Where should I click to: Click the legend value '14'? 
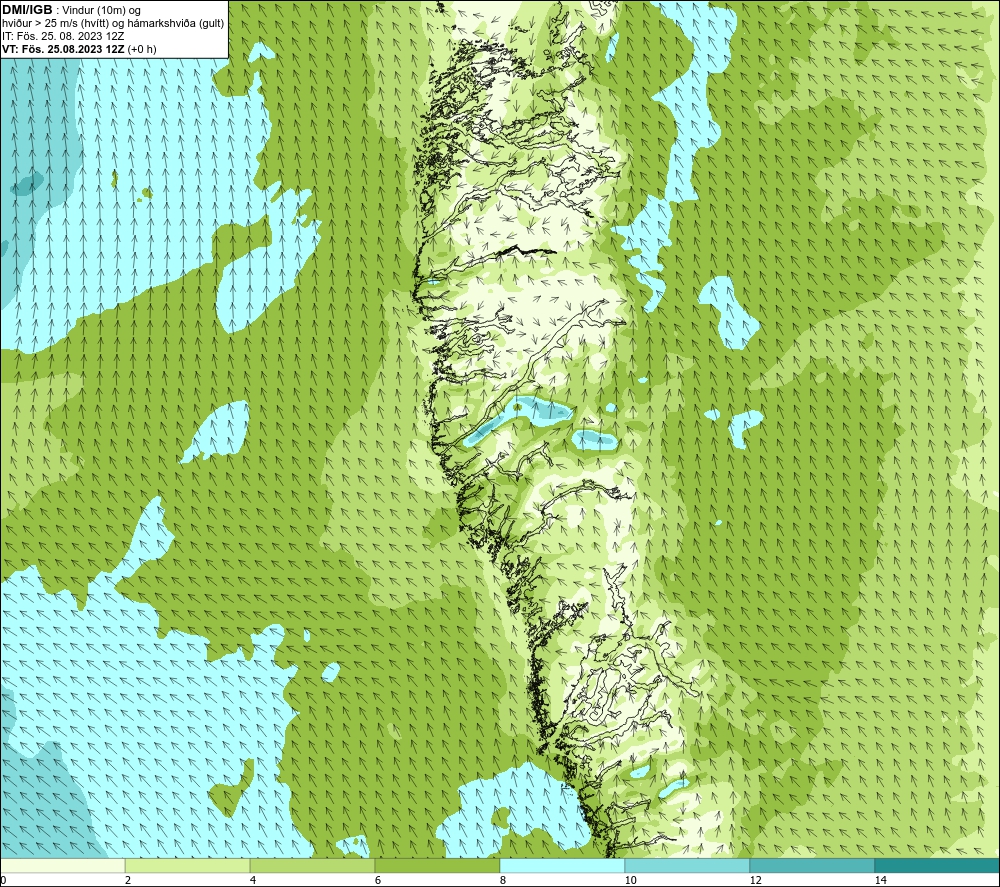click(x=880, y=880)
